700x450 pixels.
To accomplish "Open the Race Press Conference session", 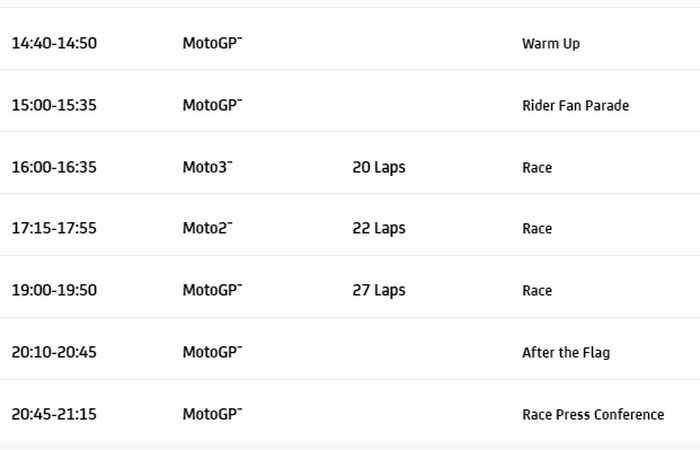I will [592, 415].
